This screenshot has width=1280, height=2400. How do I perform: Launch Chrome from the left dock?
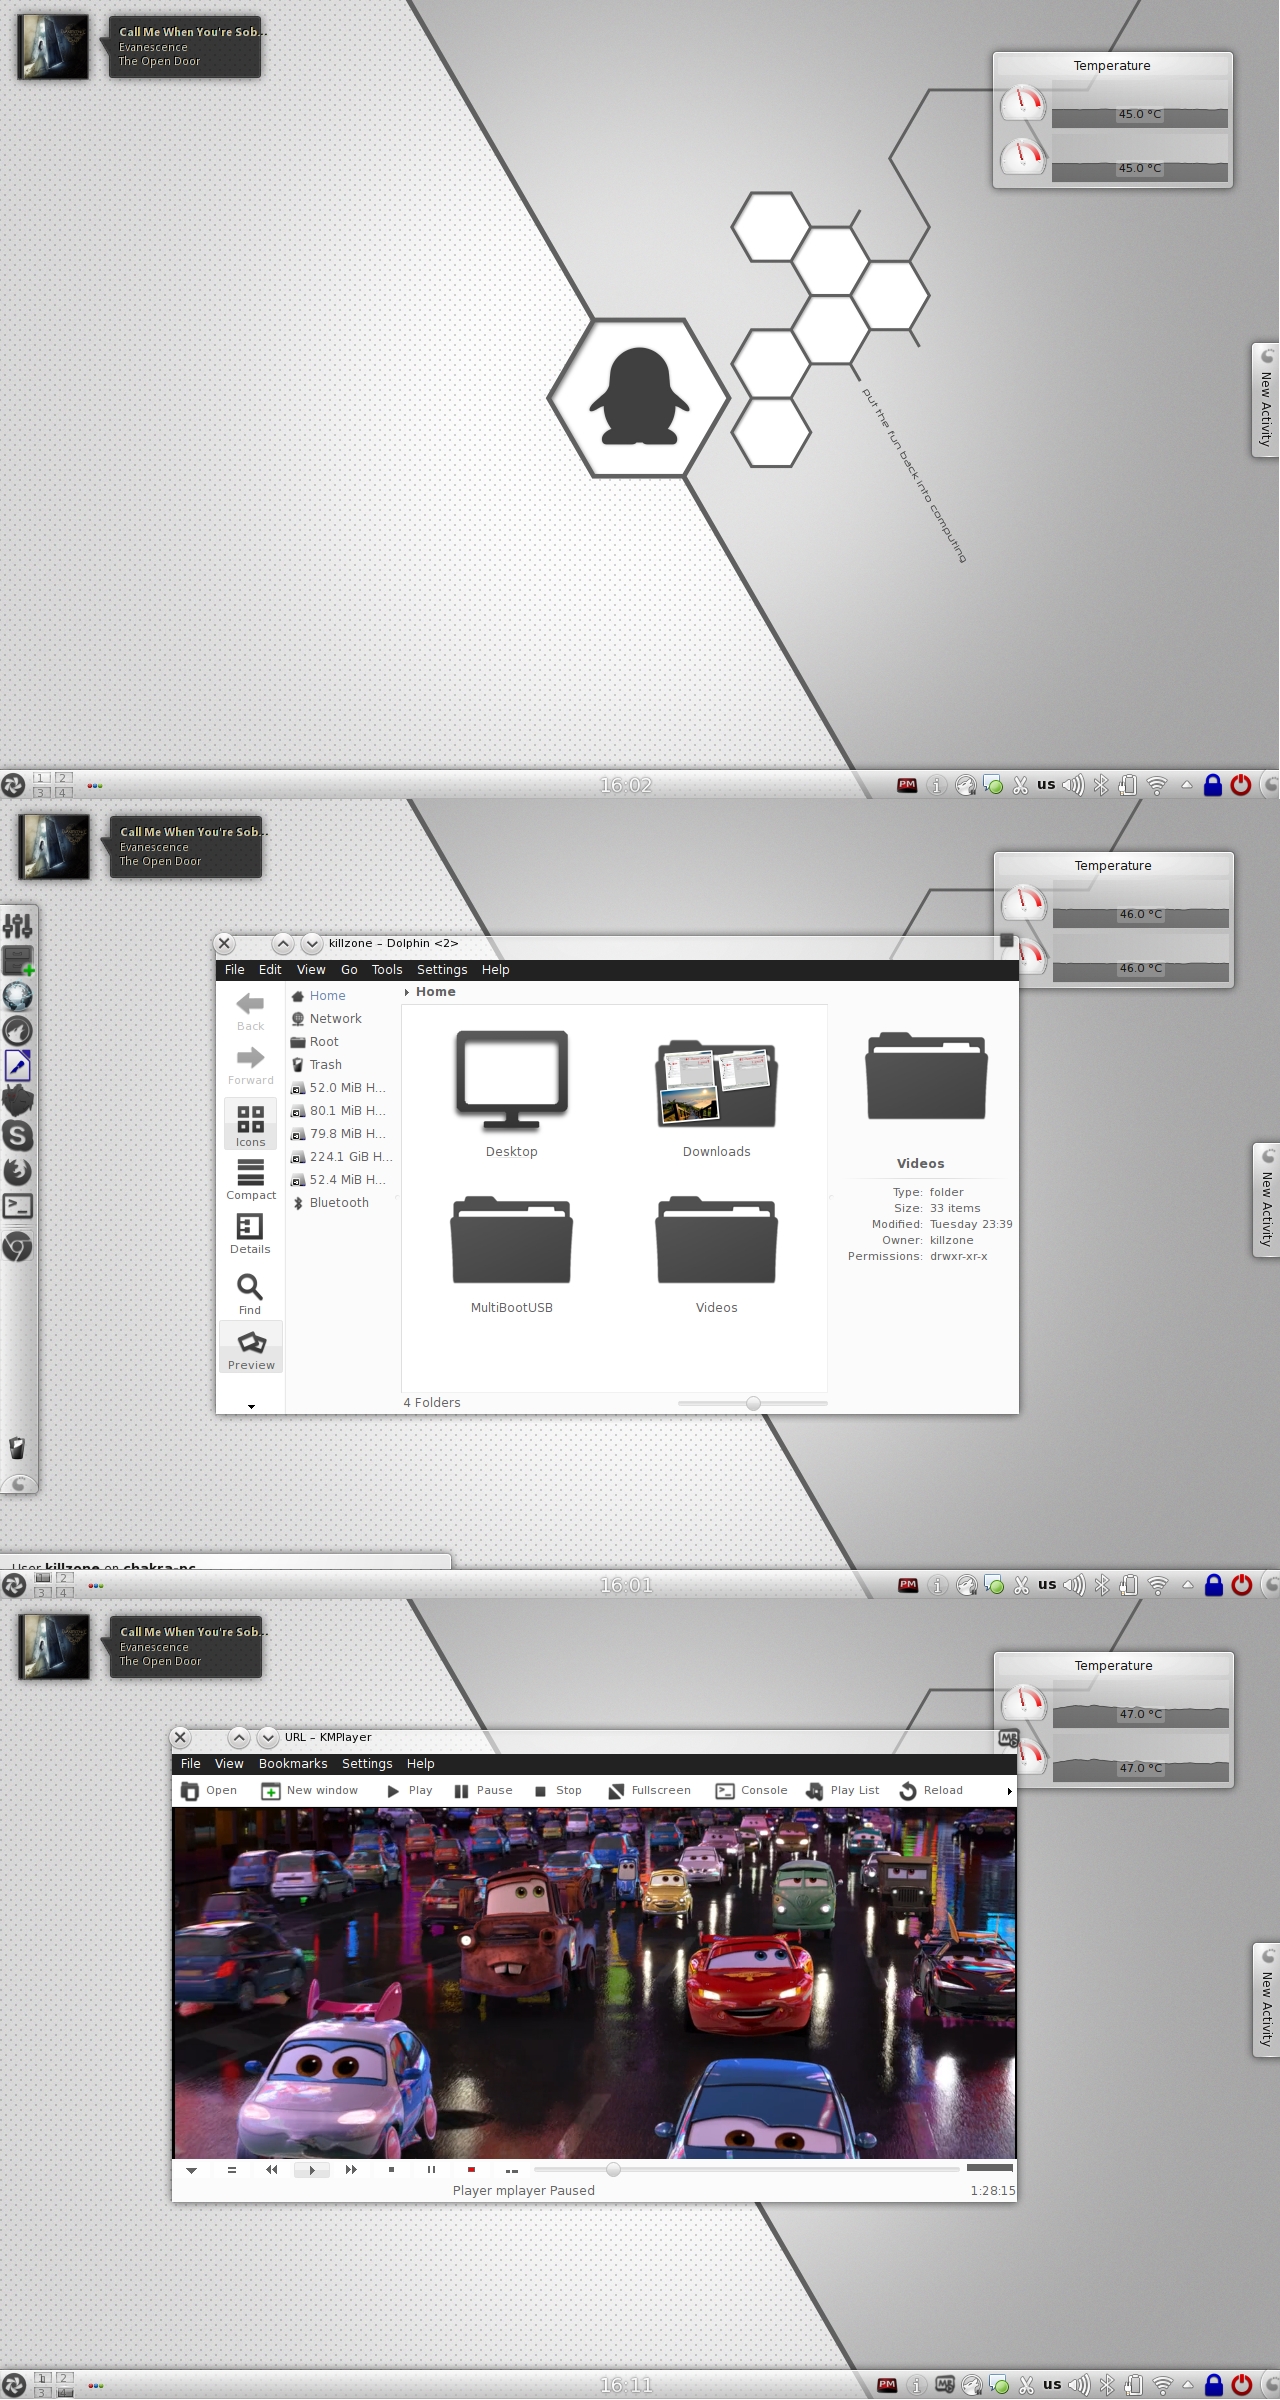pos(18,1246)
